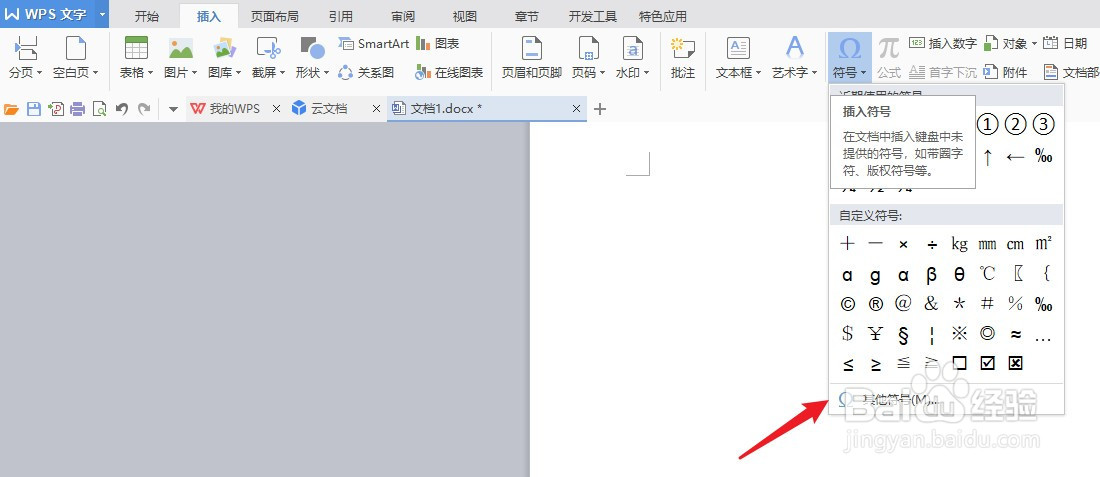1100x477 pixels.
Task: Open the 审阅 ribbon tab
Action: (403, 16)
